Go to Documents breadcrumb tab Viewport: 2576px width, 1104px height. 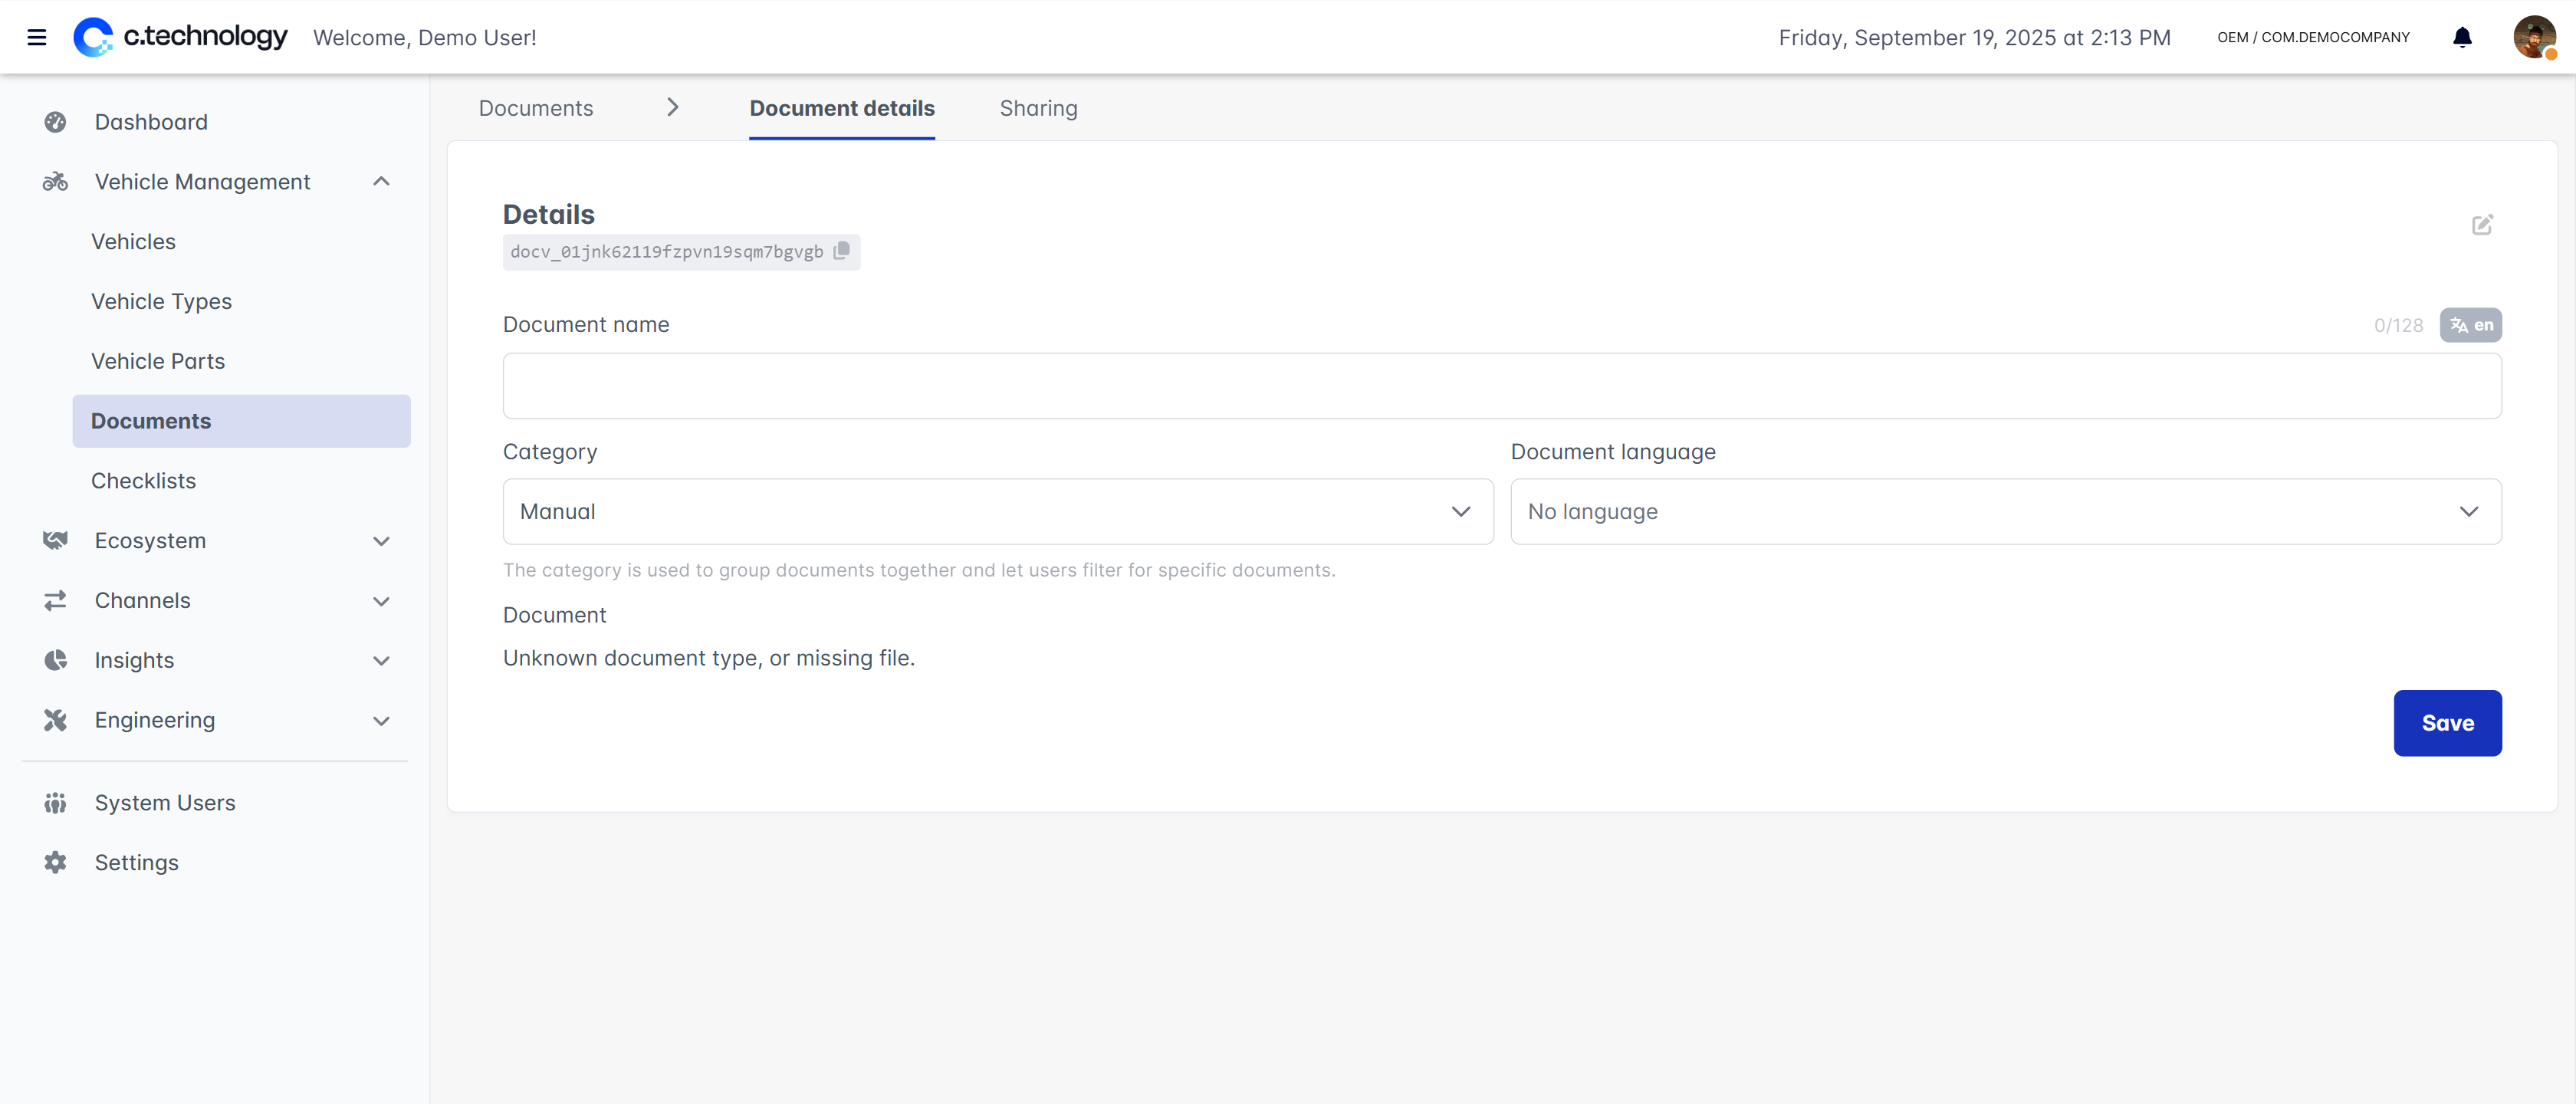click(x=535, y=108)
